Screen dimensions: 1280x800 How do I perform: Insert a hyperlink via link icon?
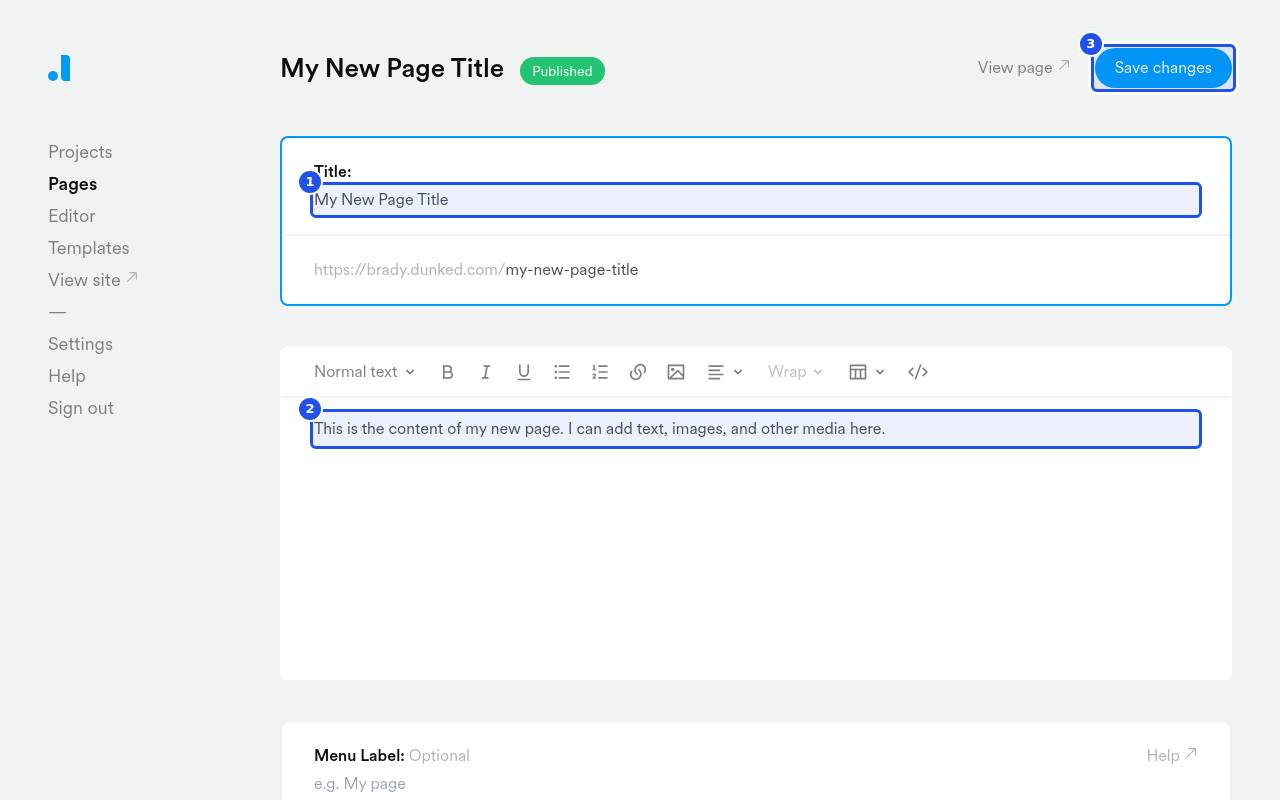coord(638,372)
